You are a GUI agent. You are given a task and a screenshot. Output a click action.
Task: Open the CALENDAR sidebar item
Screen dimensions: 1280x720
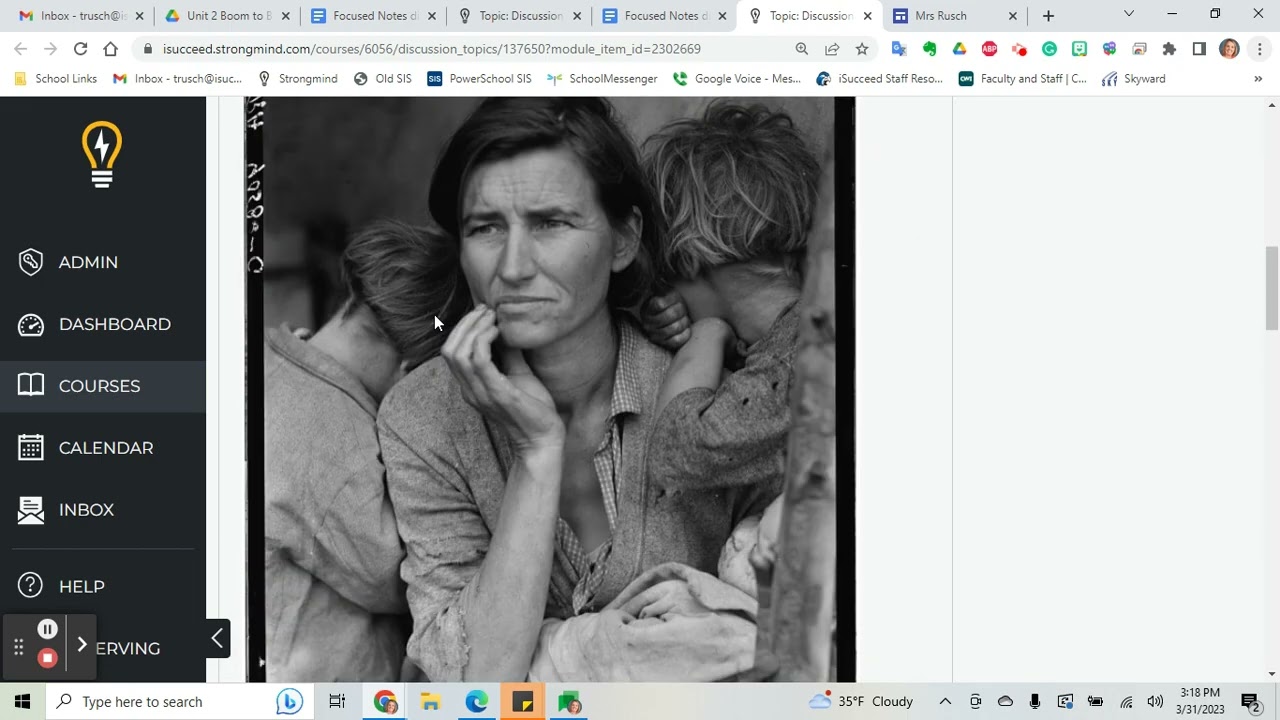click(x=85, y=448)
